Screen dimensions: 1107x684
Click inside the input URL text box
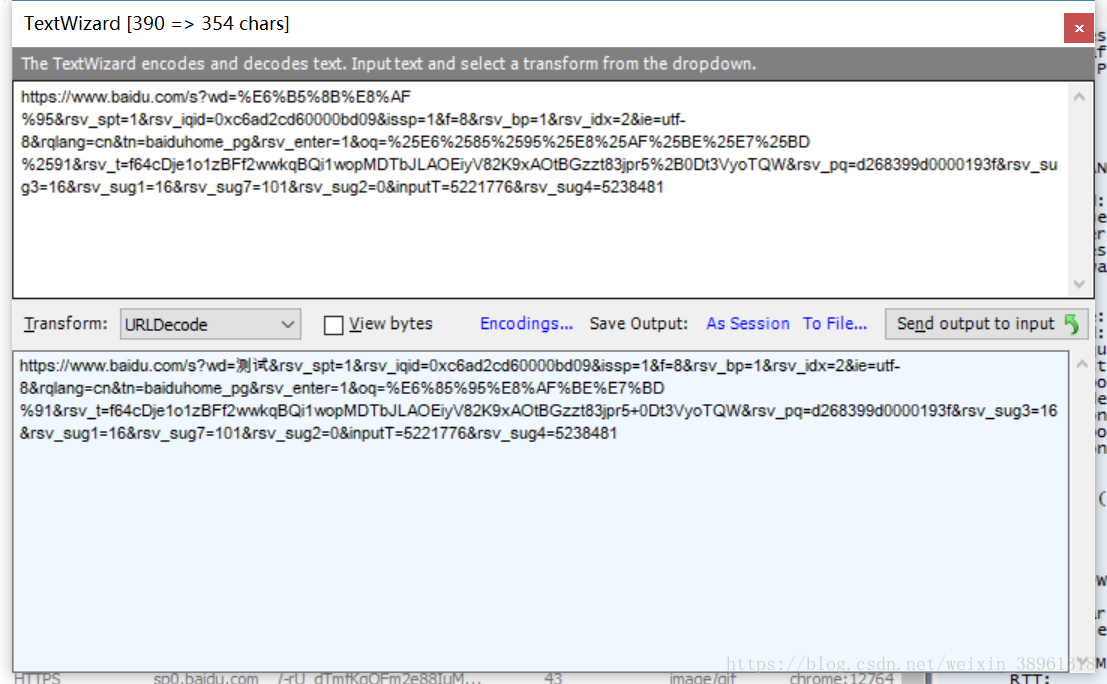coord(541,189)
